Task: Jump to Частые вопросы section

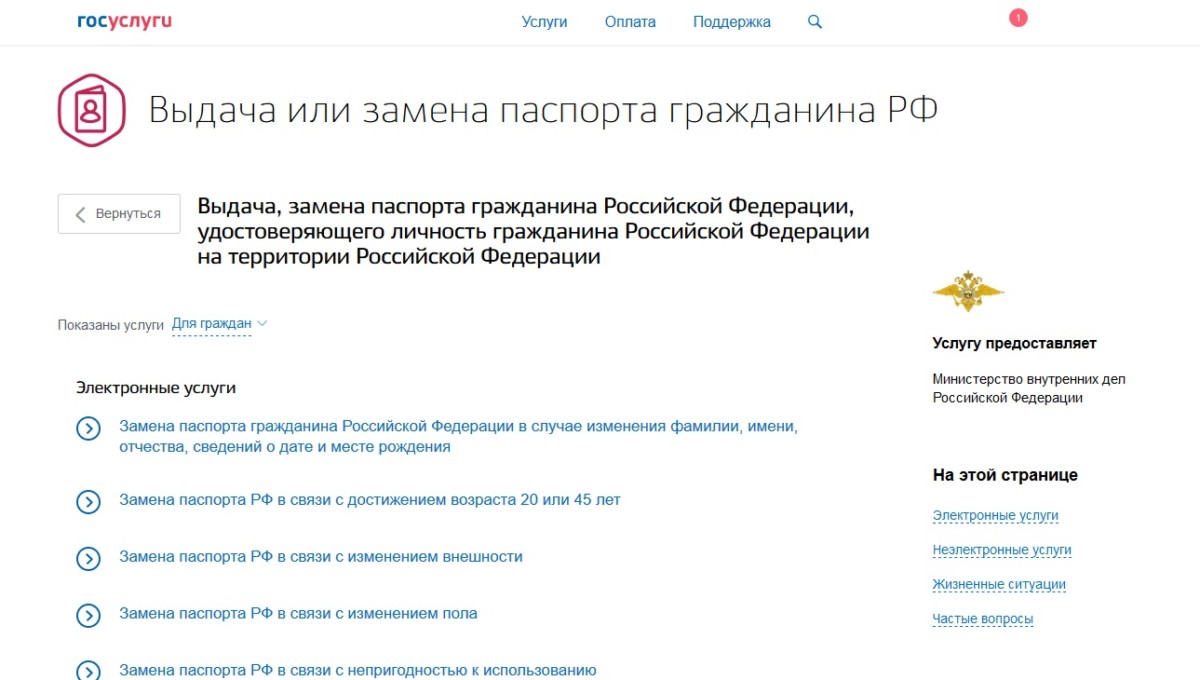Action: click(982, 619)
